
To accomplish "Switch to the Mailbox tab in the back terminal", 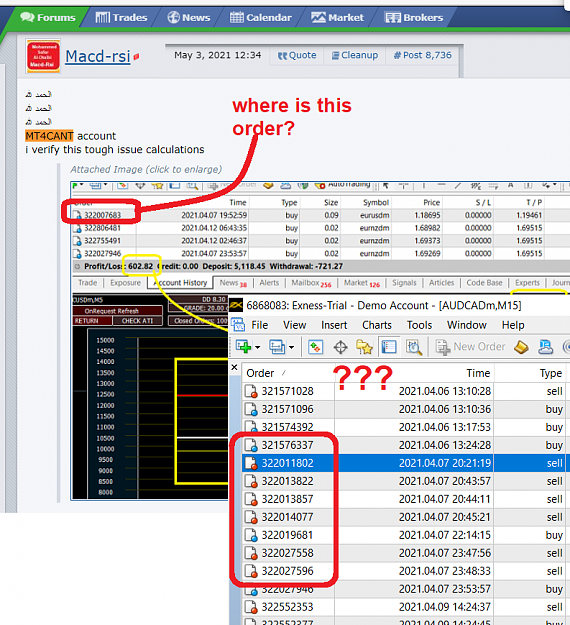I will pos(311,283).
